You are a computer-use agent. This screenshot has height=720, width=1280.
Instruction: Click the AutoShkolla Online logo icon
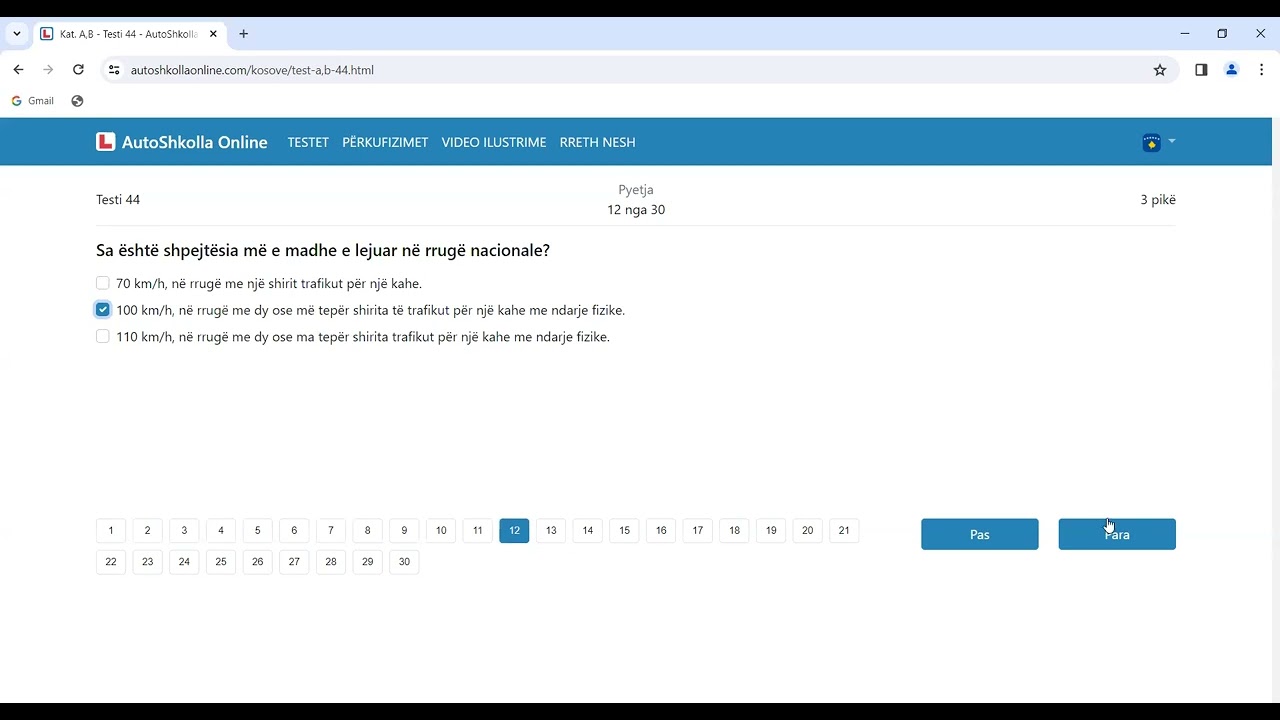tap(106, 142)
